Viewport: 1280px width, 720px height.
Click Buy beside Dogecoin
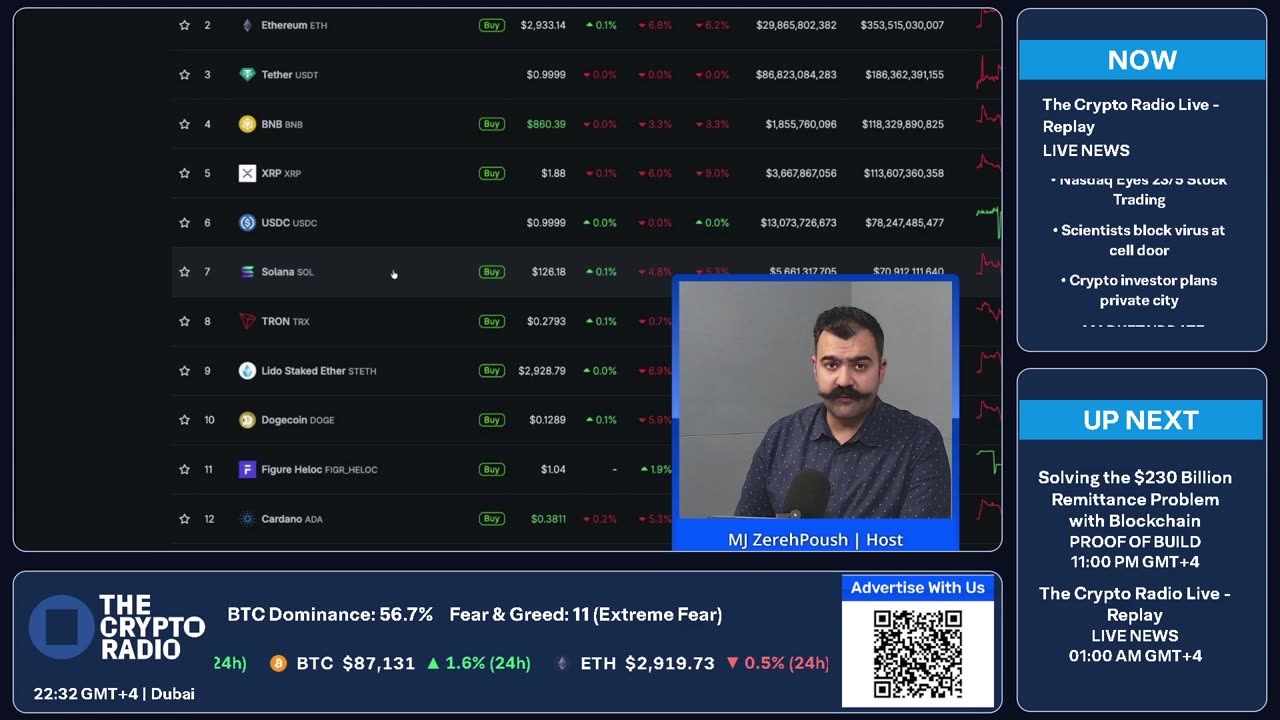491,420
